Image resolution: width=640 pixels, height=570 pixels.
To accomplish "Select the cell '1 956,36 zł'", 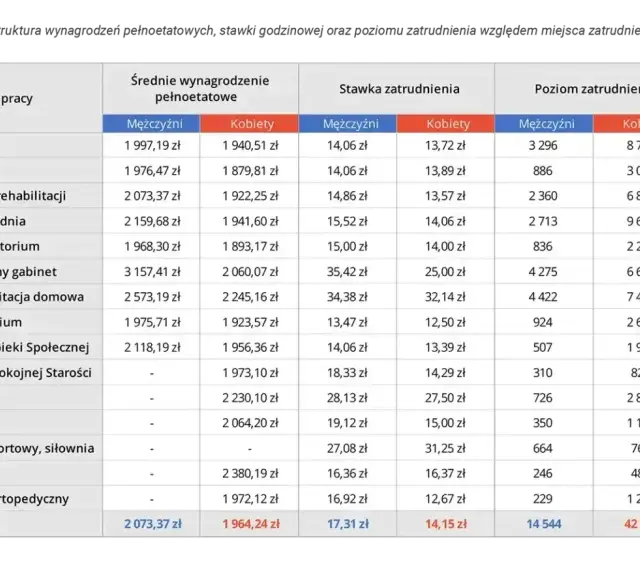I will coord(250,347).
